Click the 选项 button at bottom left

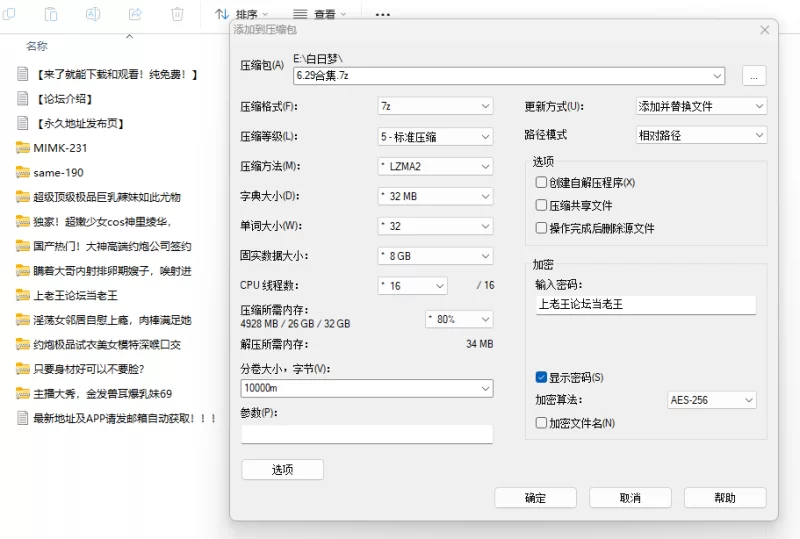[282, 470]
